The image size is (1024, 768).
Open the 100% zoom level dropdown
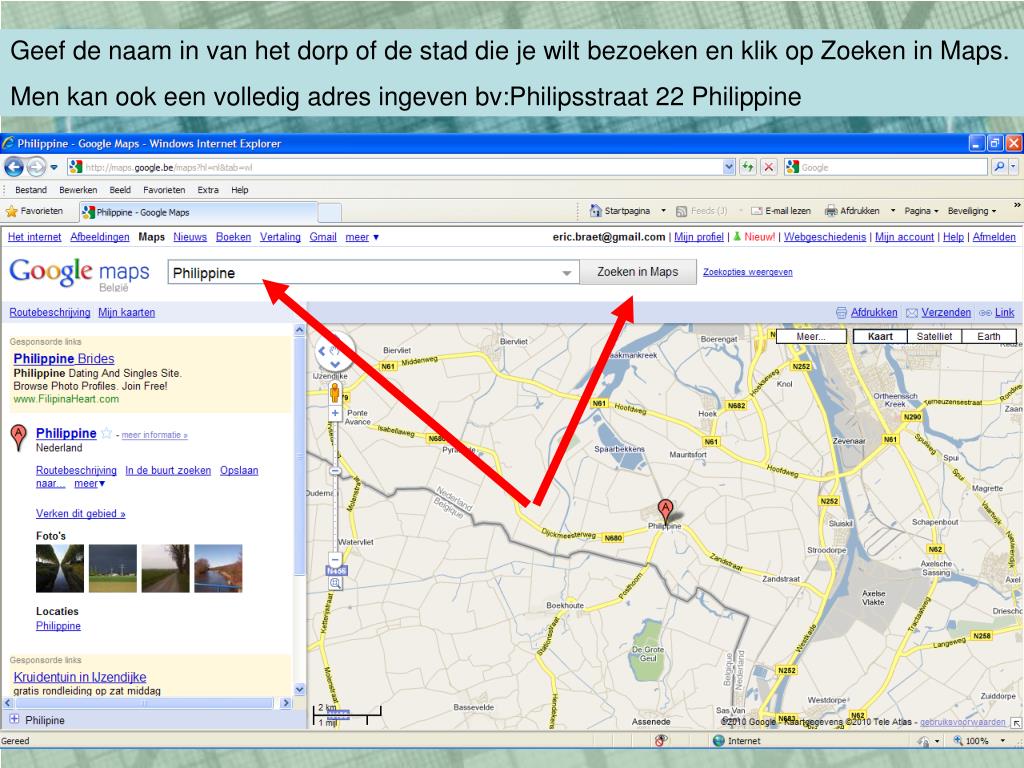pos(1002,741)
